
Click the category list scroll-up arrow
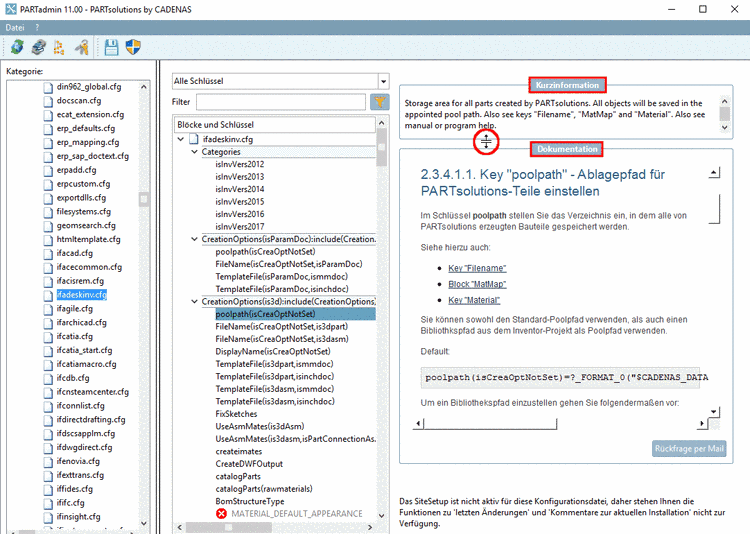click(x=143, y=87)
